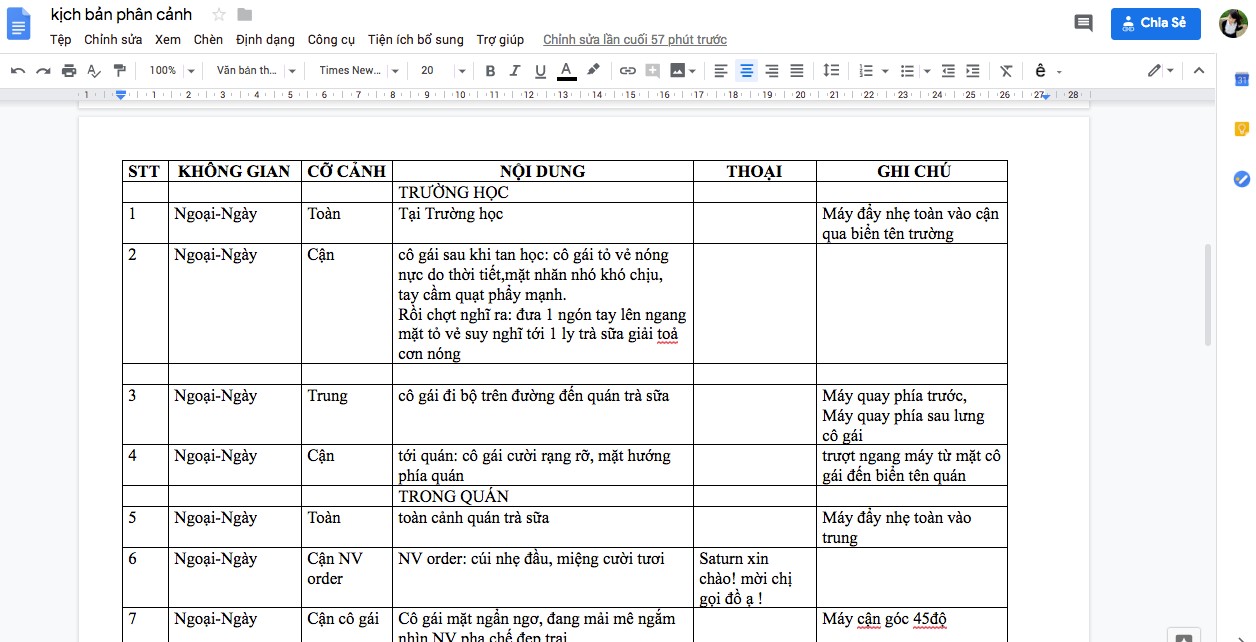Open Google Keep side panel
Viewport: 1256px width, 642px height.
(x=1241, y=129)
